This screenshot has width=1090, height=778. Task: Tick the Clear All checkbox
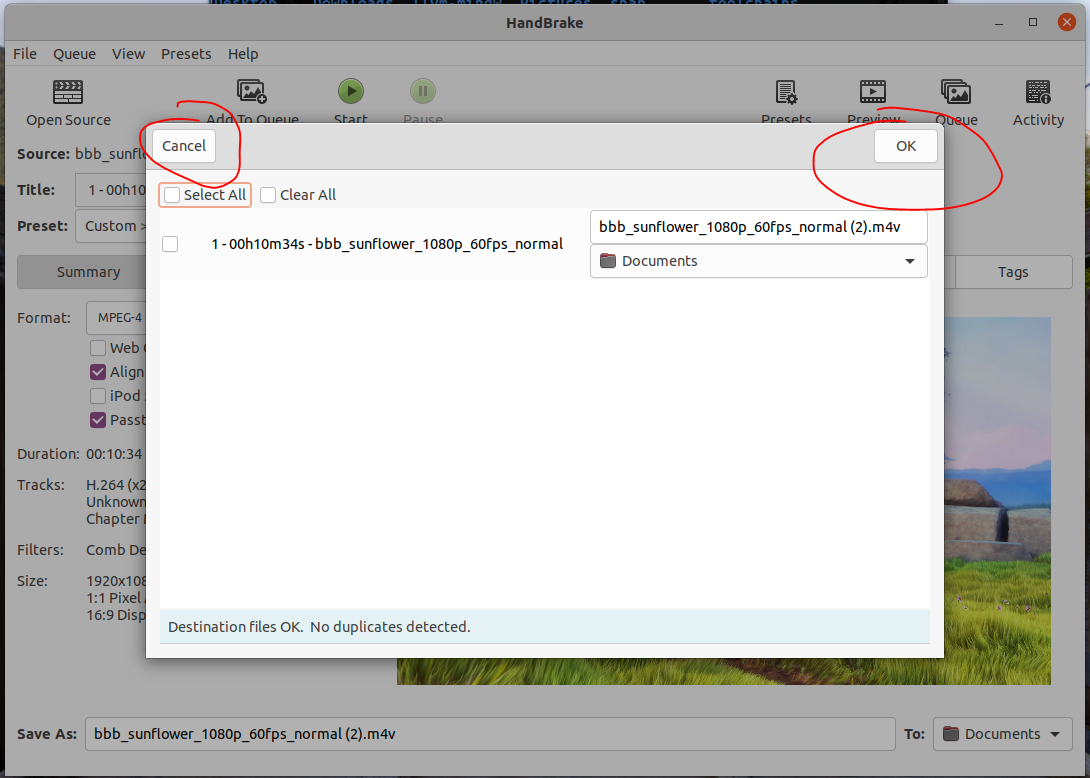tap(268, 195)
